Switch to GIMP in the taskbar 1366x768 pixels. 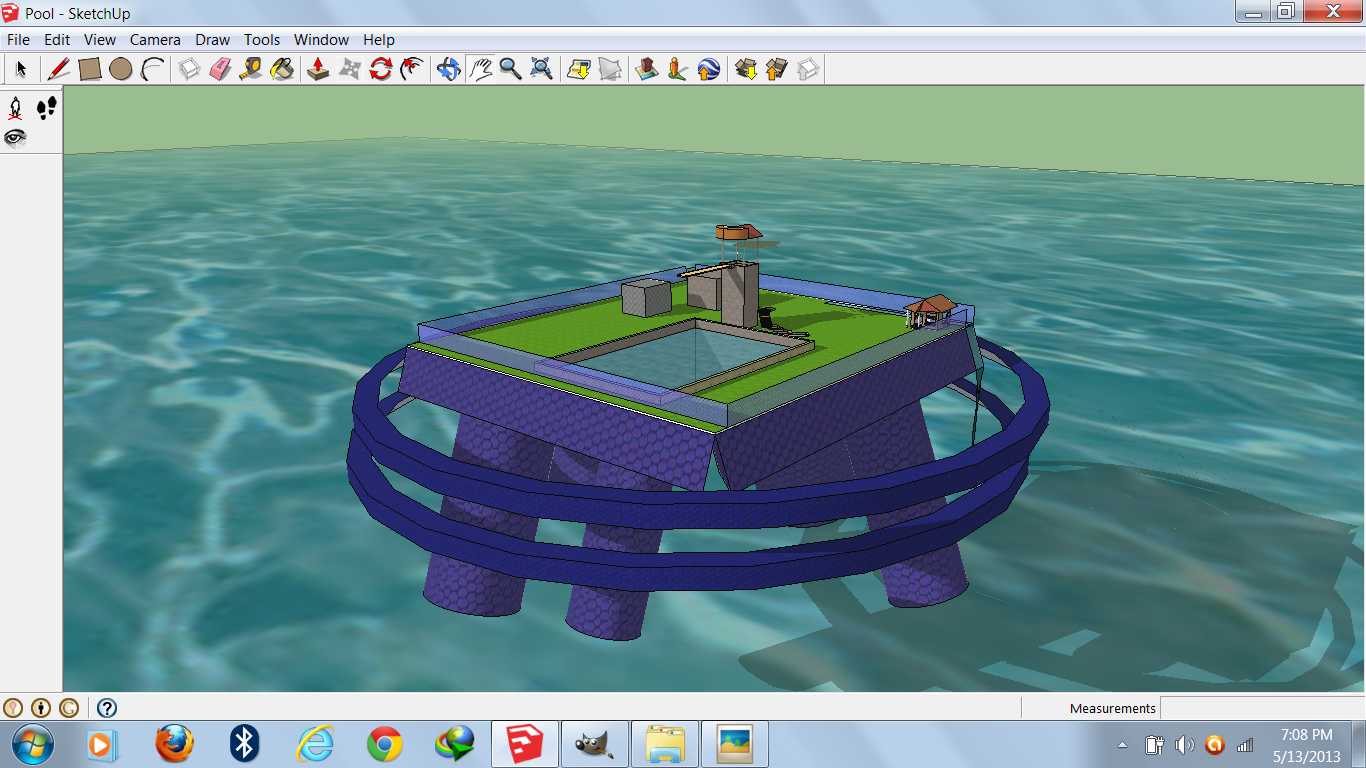(x=594, y=744)
